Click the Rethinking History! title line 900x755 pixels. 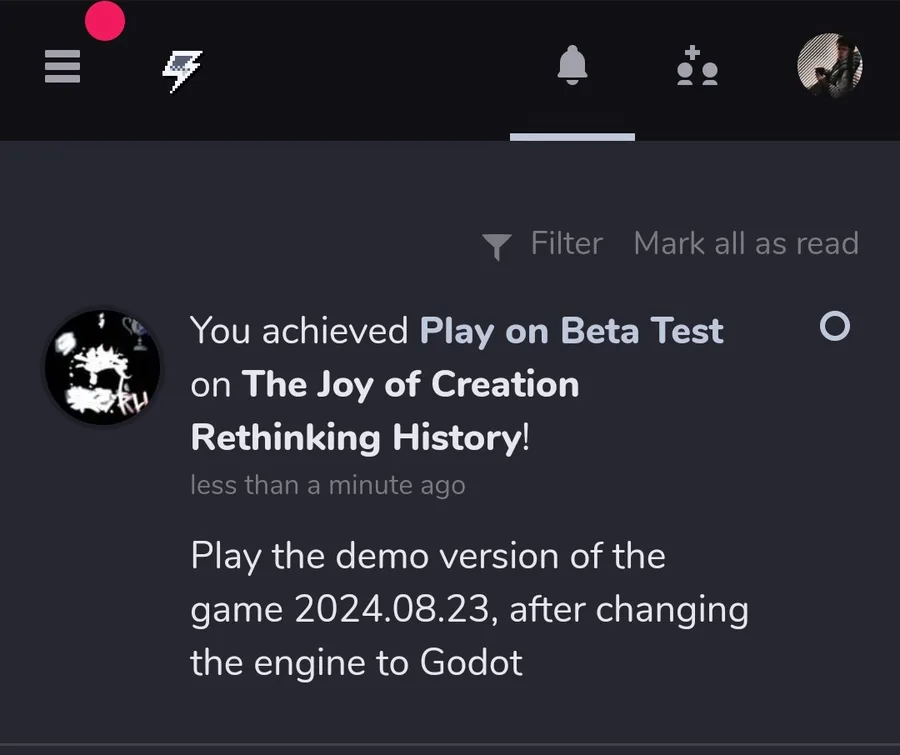tap(360, 438)
